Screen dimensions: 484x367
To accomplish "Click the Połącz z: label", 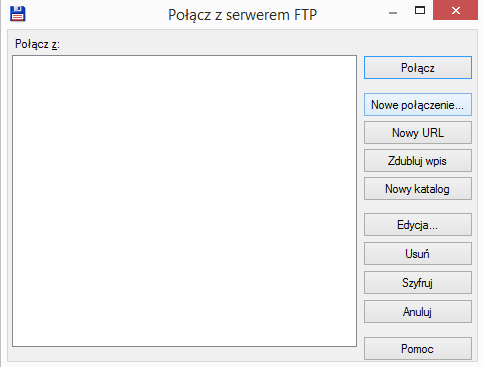I will pyautogui.click(x=37, y=44).
